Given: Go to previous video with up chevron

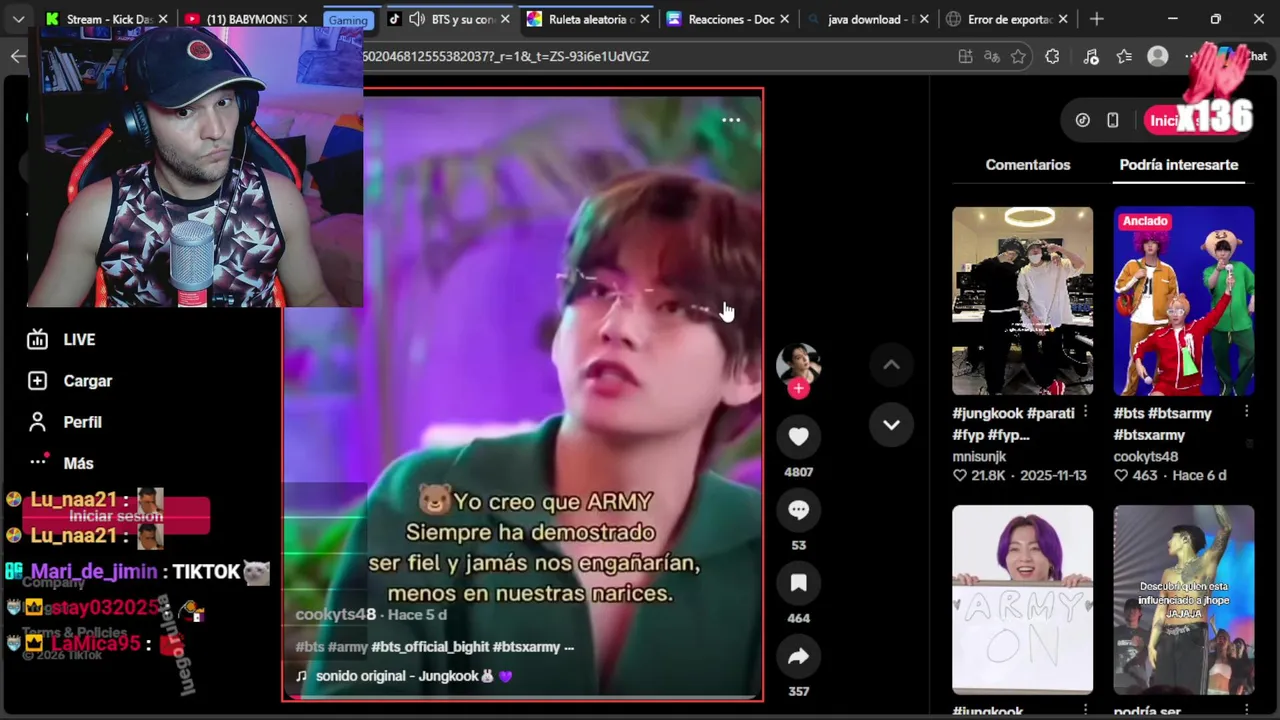Looking at the screenshot, I should tap(891, 365).
